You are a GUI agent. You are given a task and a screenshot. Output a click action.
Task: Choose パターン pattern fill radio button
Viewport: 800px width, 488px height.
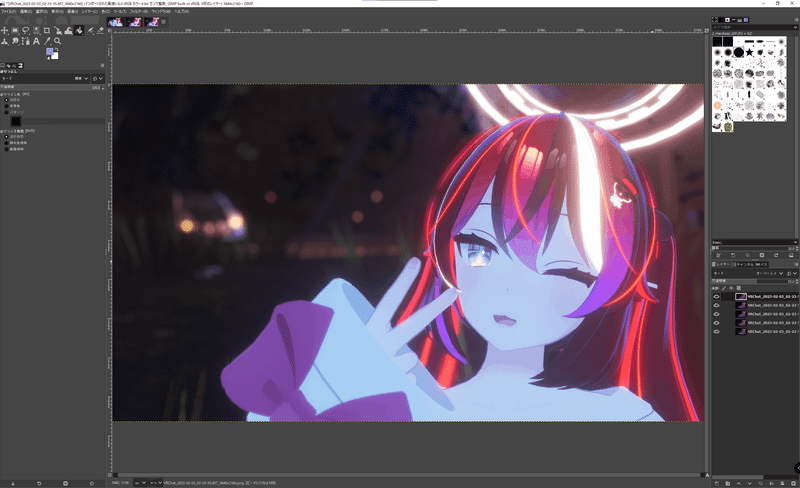point(6,112)
